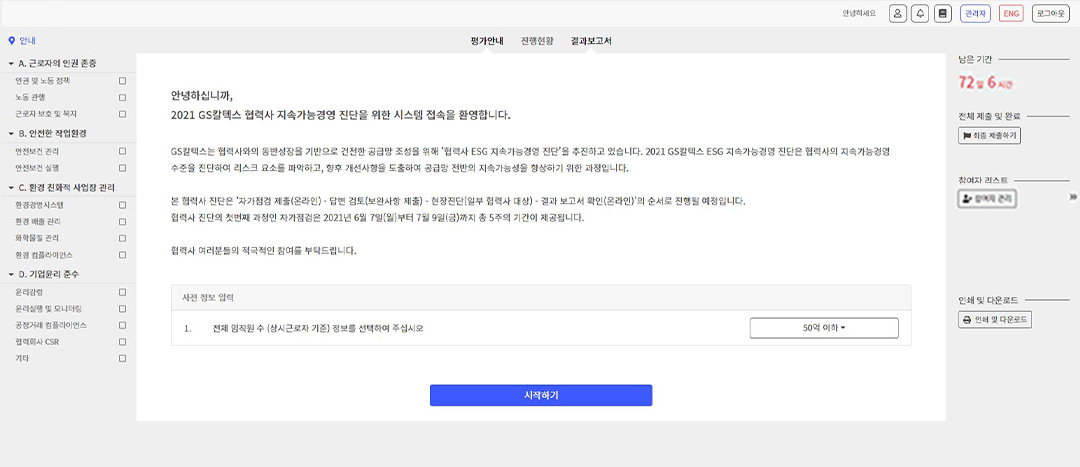
Task: Open the notifications bell icon
Action: click(920, 14)
